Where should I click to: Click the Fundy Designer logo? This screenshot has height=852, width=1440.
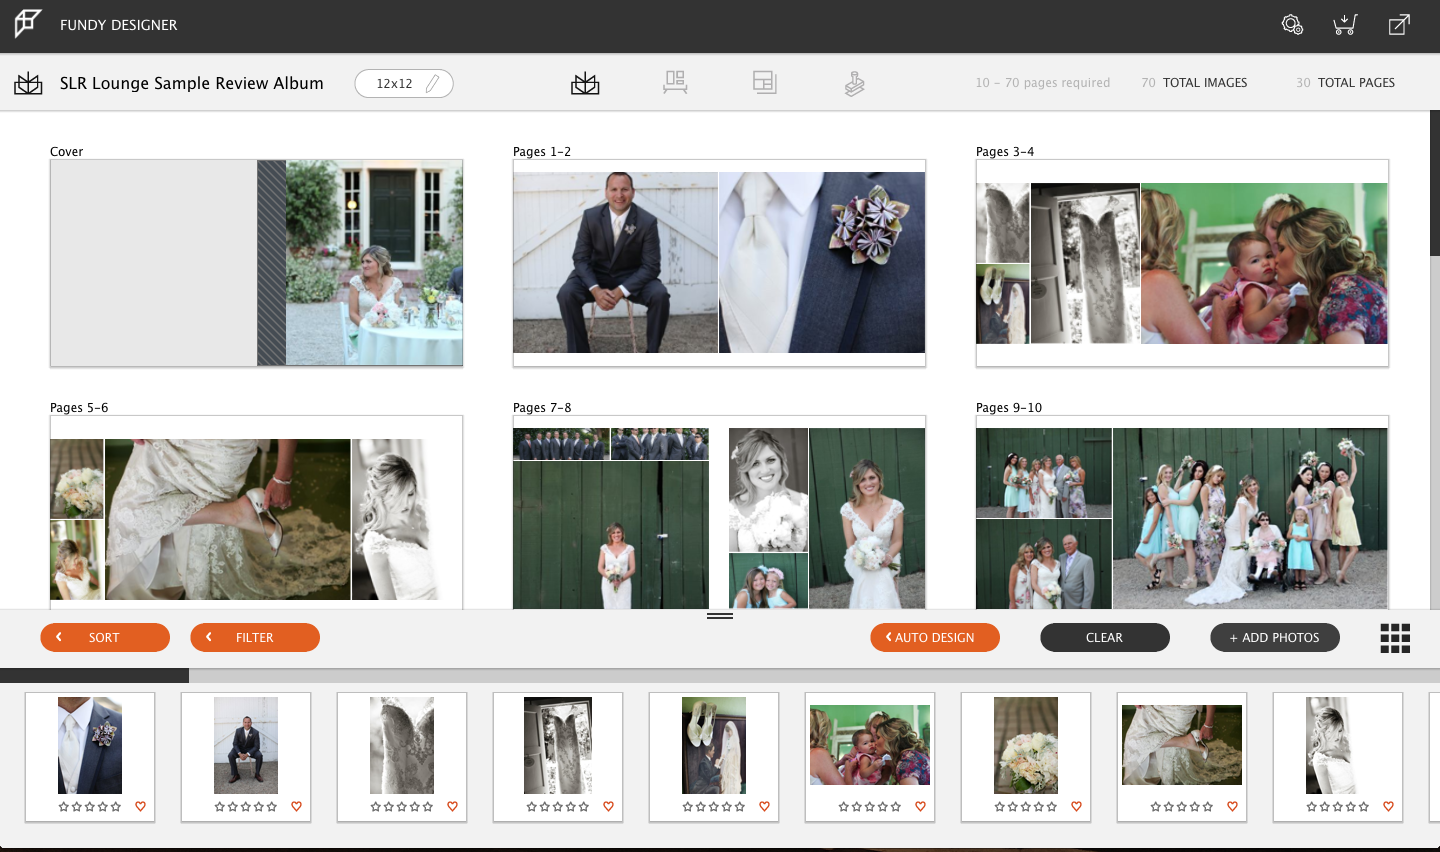coord(27,24)
